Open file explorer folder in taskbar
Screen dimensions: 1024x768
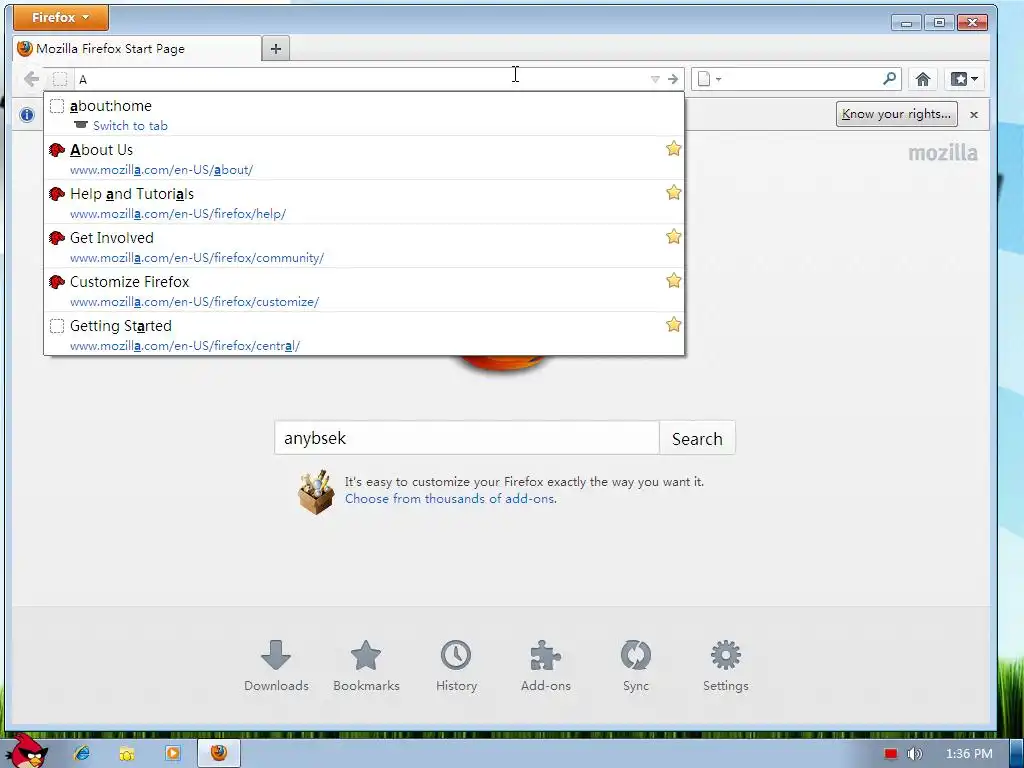tap(127, 754)
